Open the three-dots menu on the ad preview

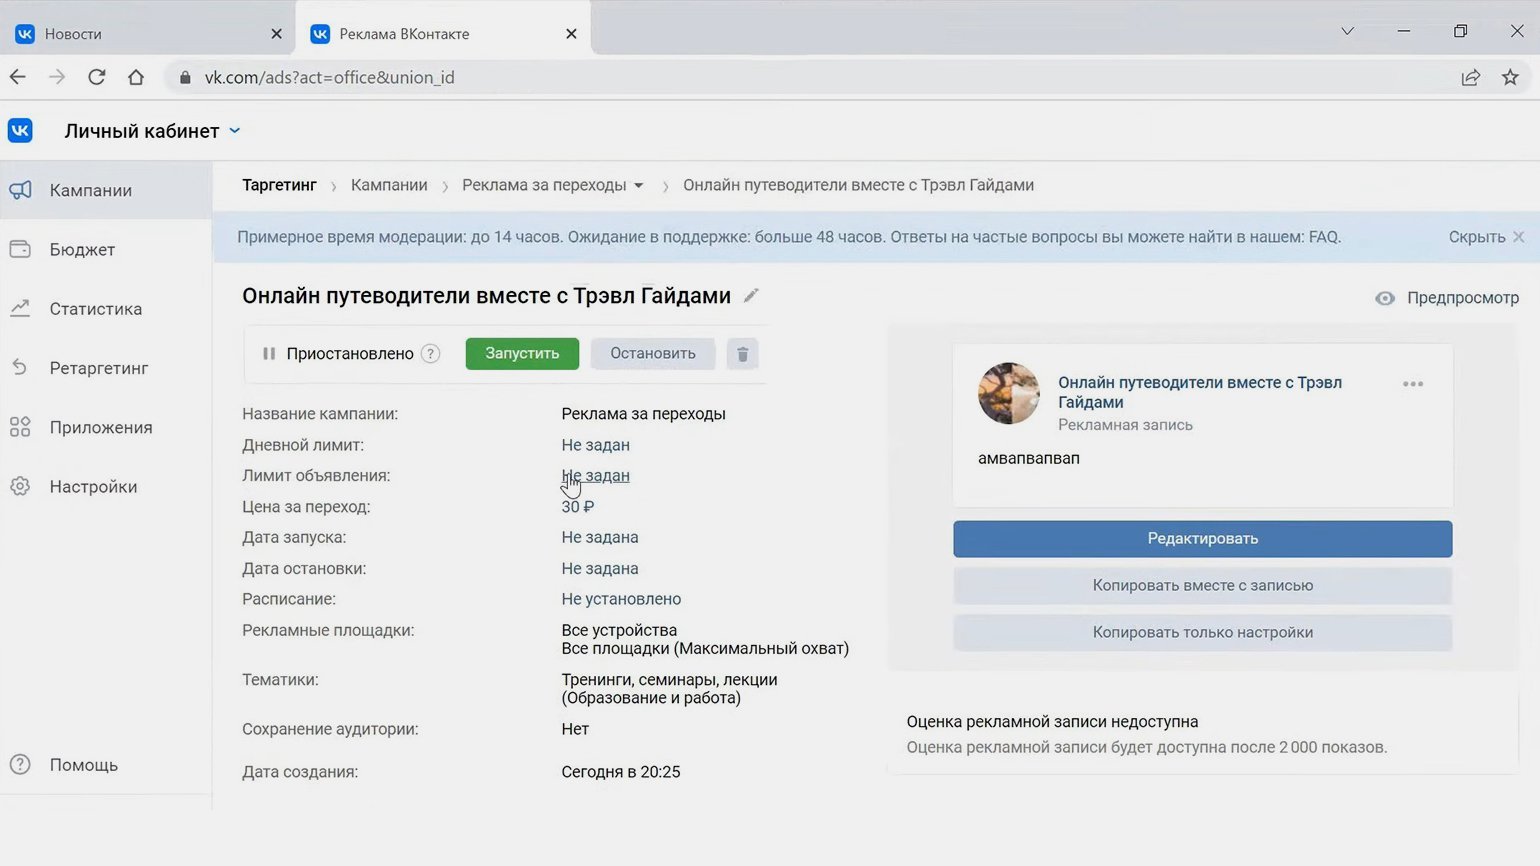1412,384
